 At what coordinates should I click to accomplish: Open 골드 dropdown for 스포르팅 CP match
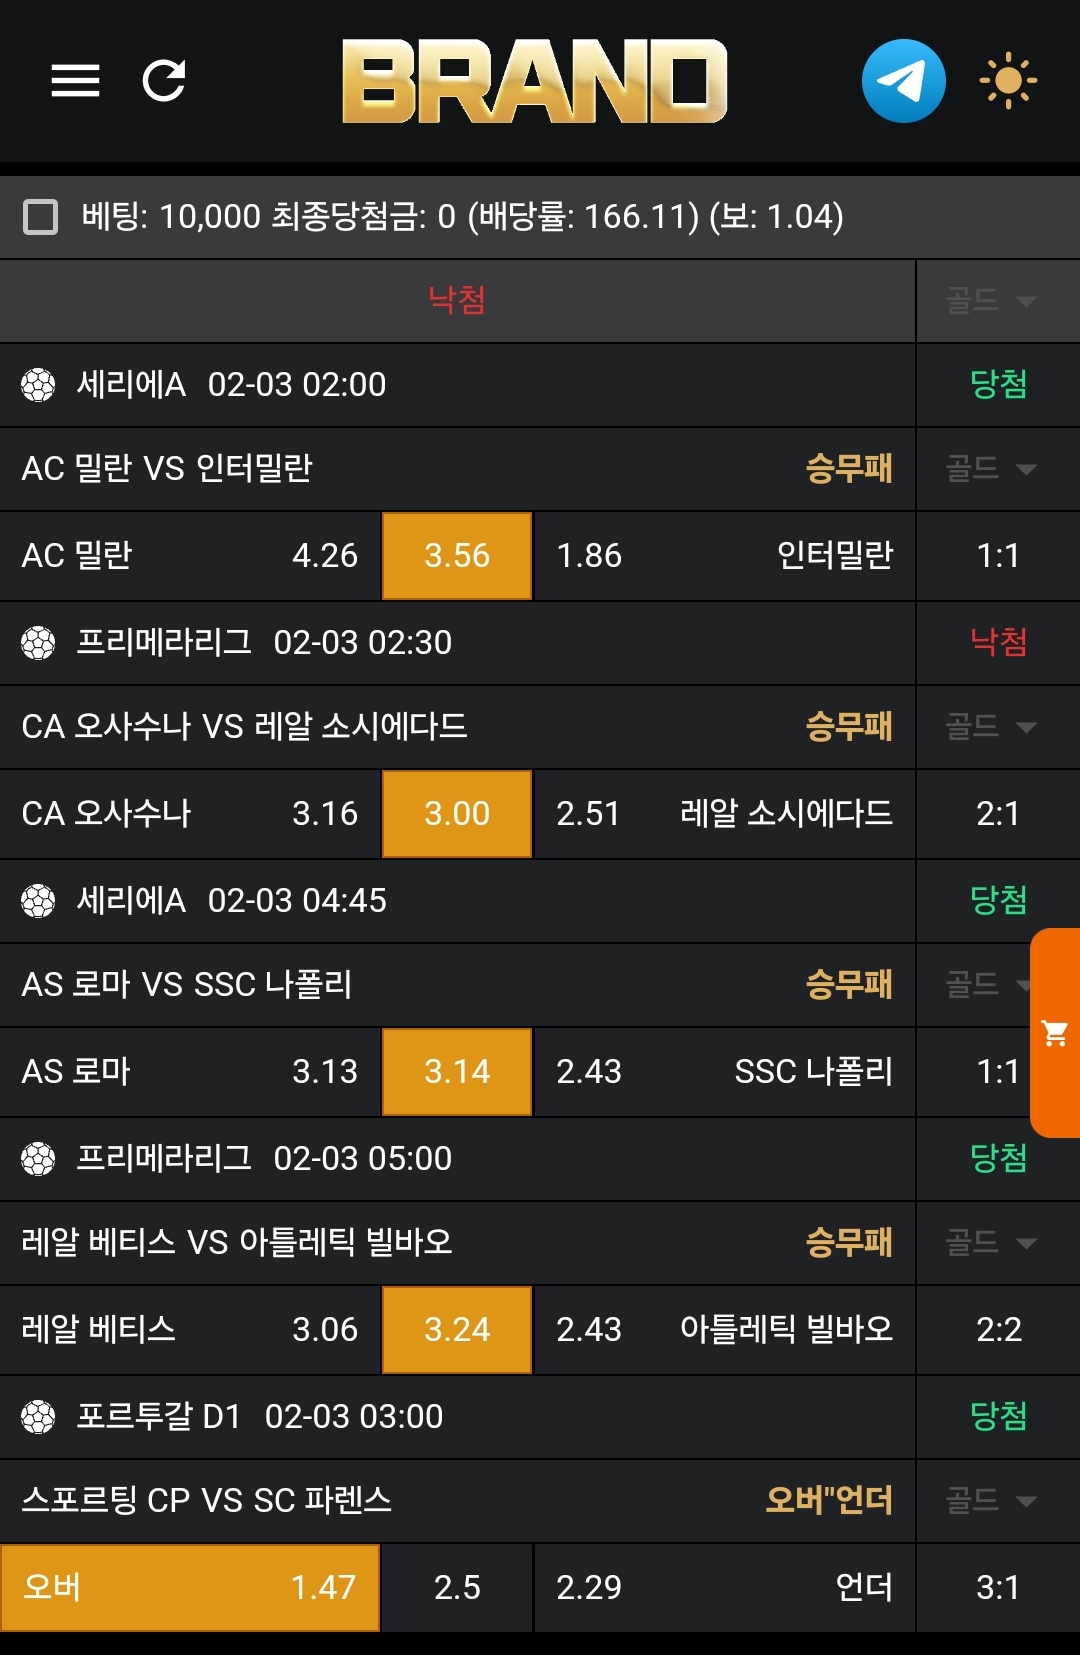[x=990, y=1500]
